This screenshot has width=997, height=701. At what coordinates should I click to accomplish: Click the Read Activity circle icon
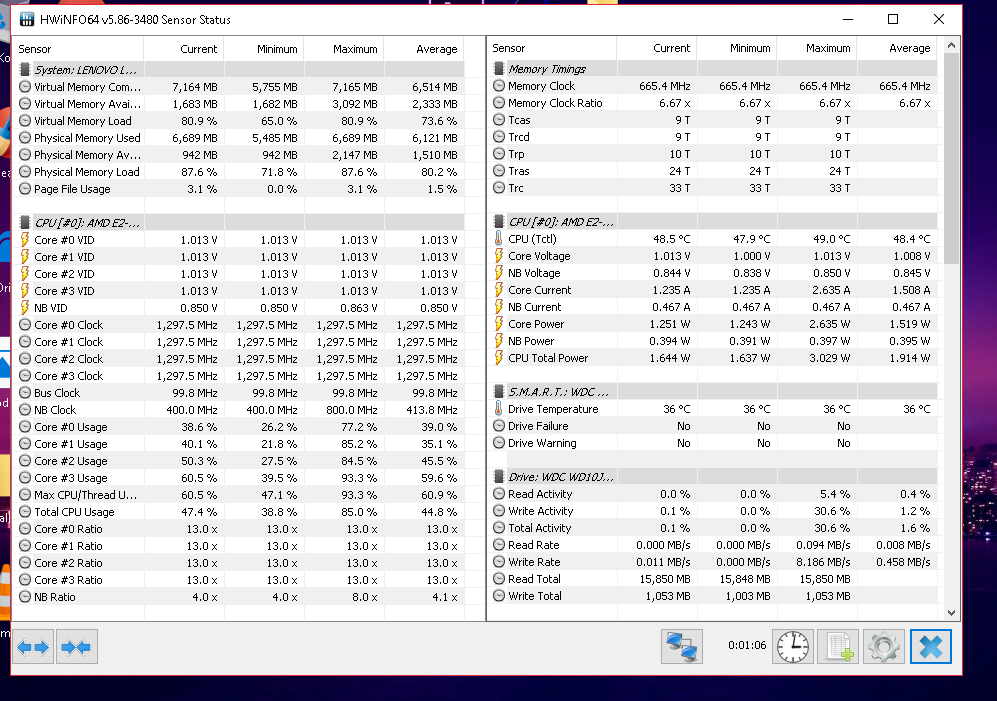(498, 494)
